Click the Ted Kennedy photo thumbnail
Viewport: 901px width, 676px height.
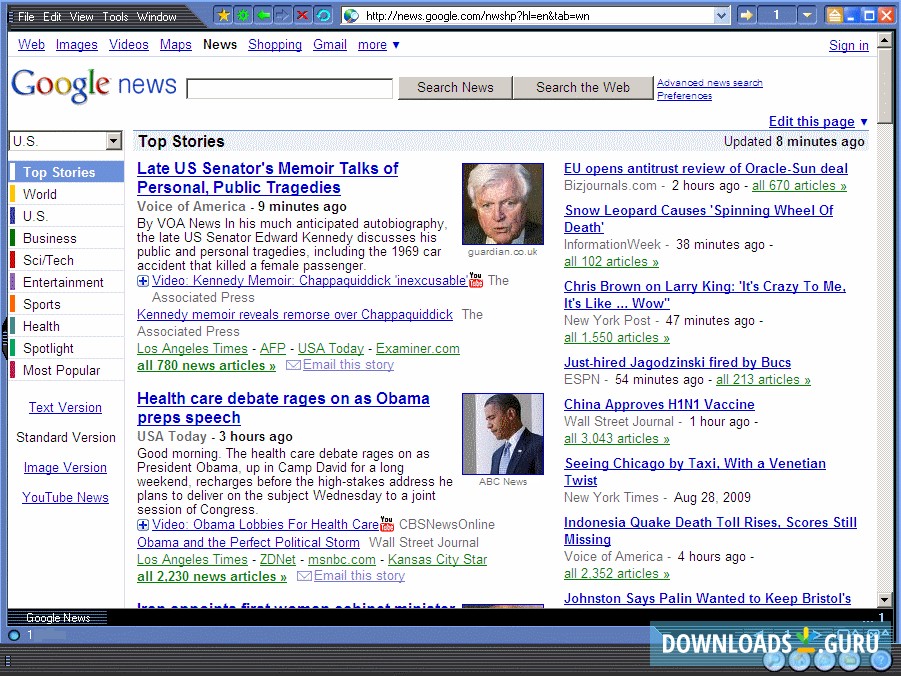point(503,204)
